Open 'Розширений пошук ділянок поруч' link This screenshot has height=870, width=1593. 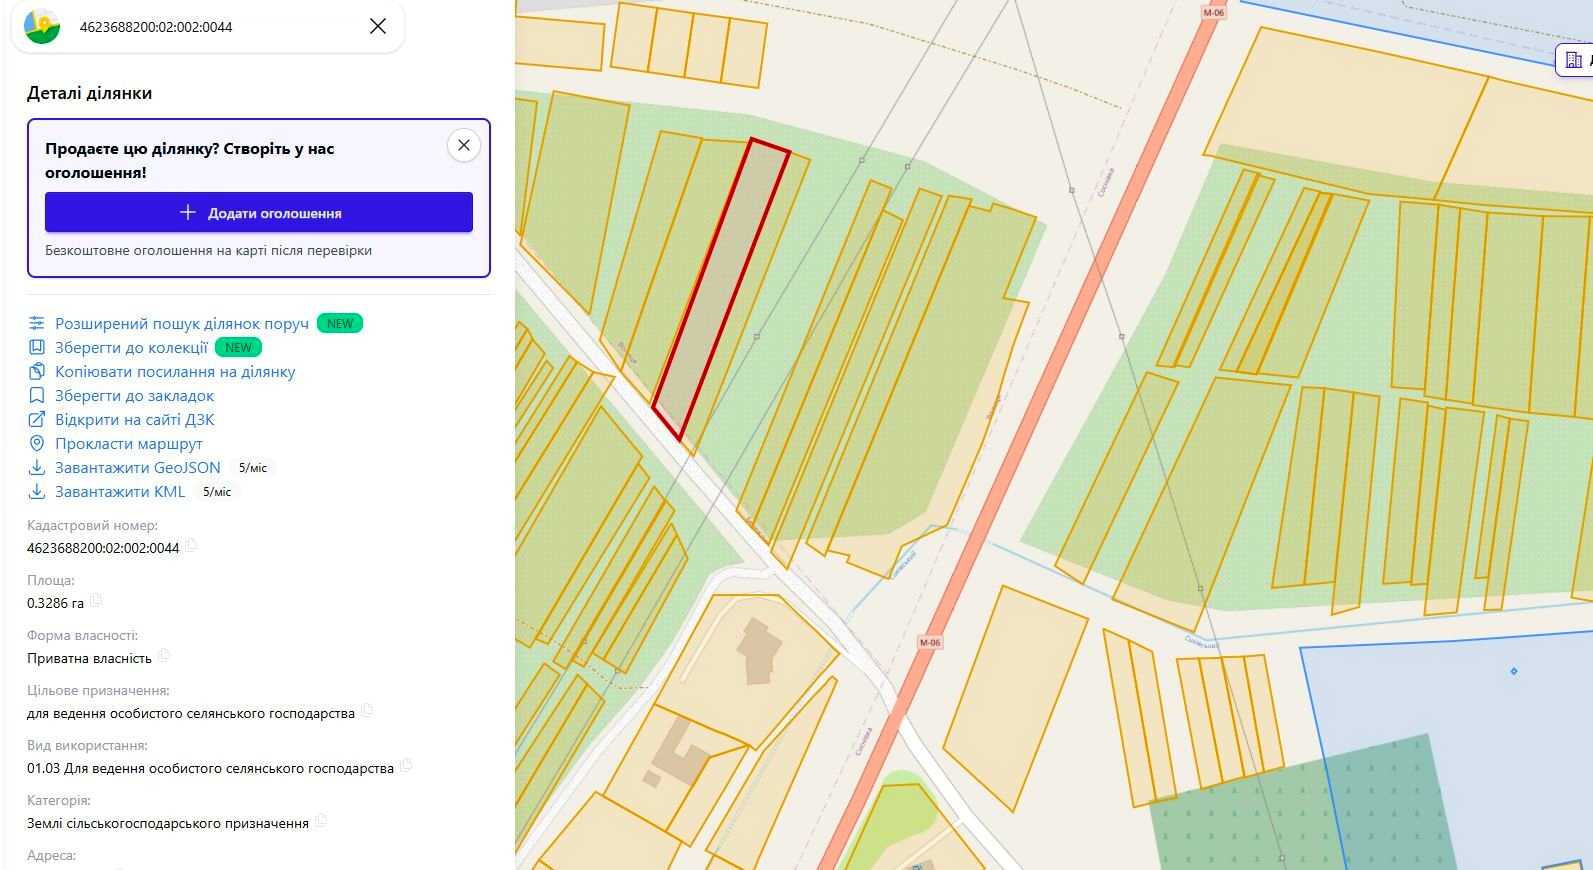tap(182, 323)
